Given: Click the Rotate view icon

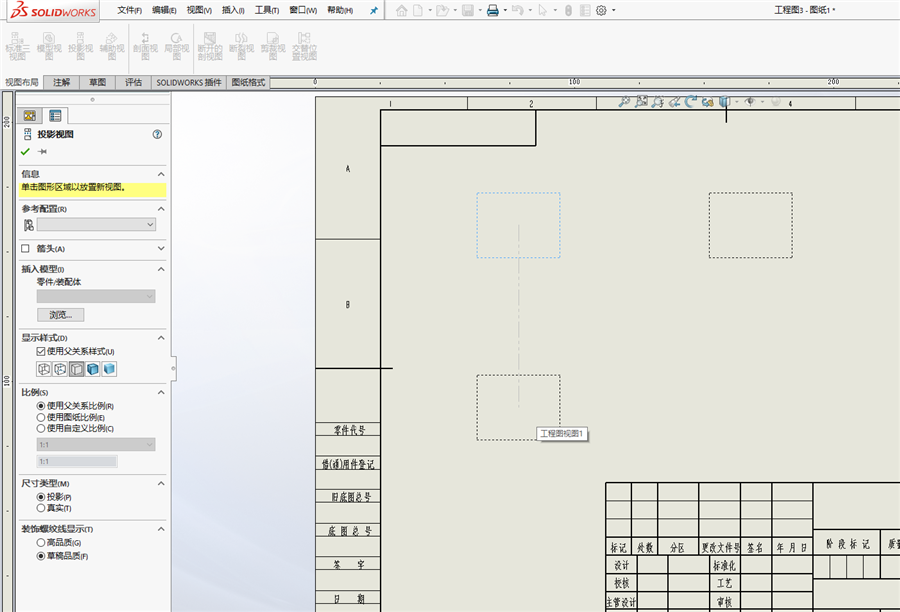Looking at the screenshot, I should [x=690, y=102].
